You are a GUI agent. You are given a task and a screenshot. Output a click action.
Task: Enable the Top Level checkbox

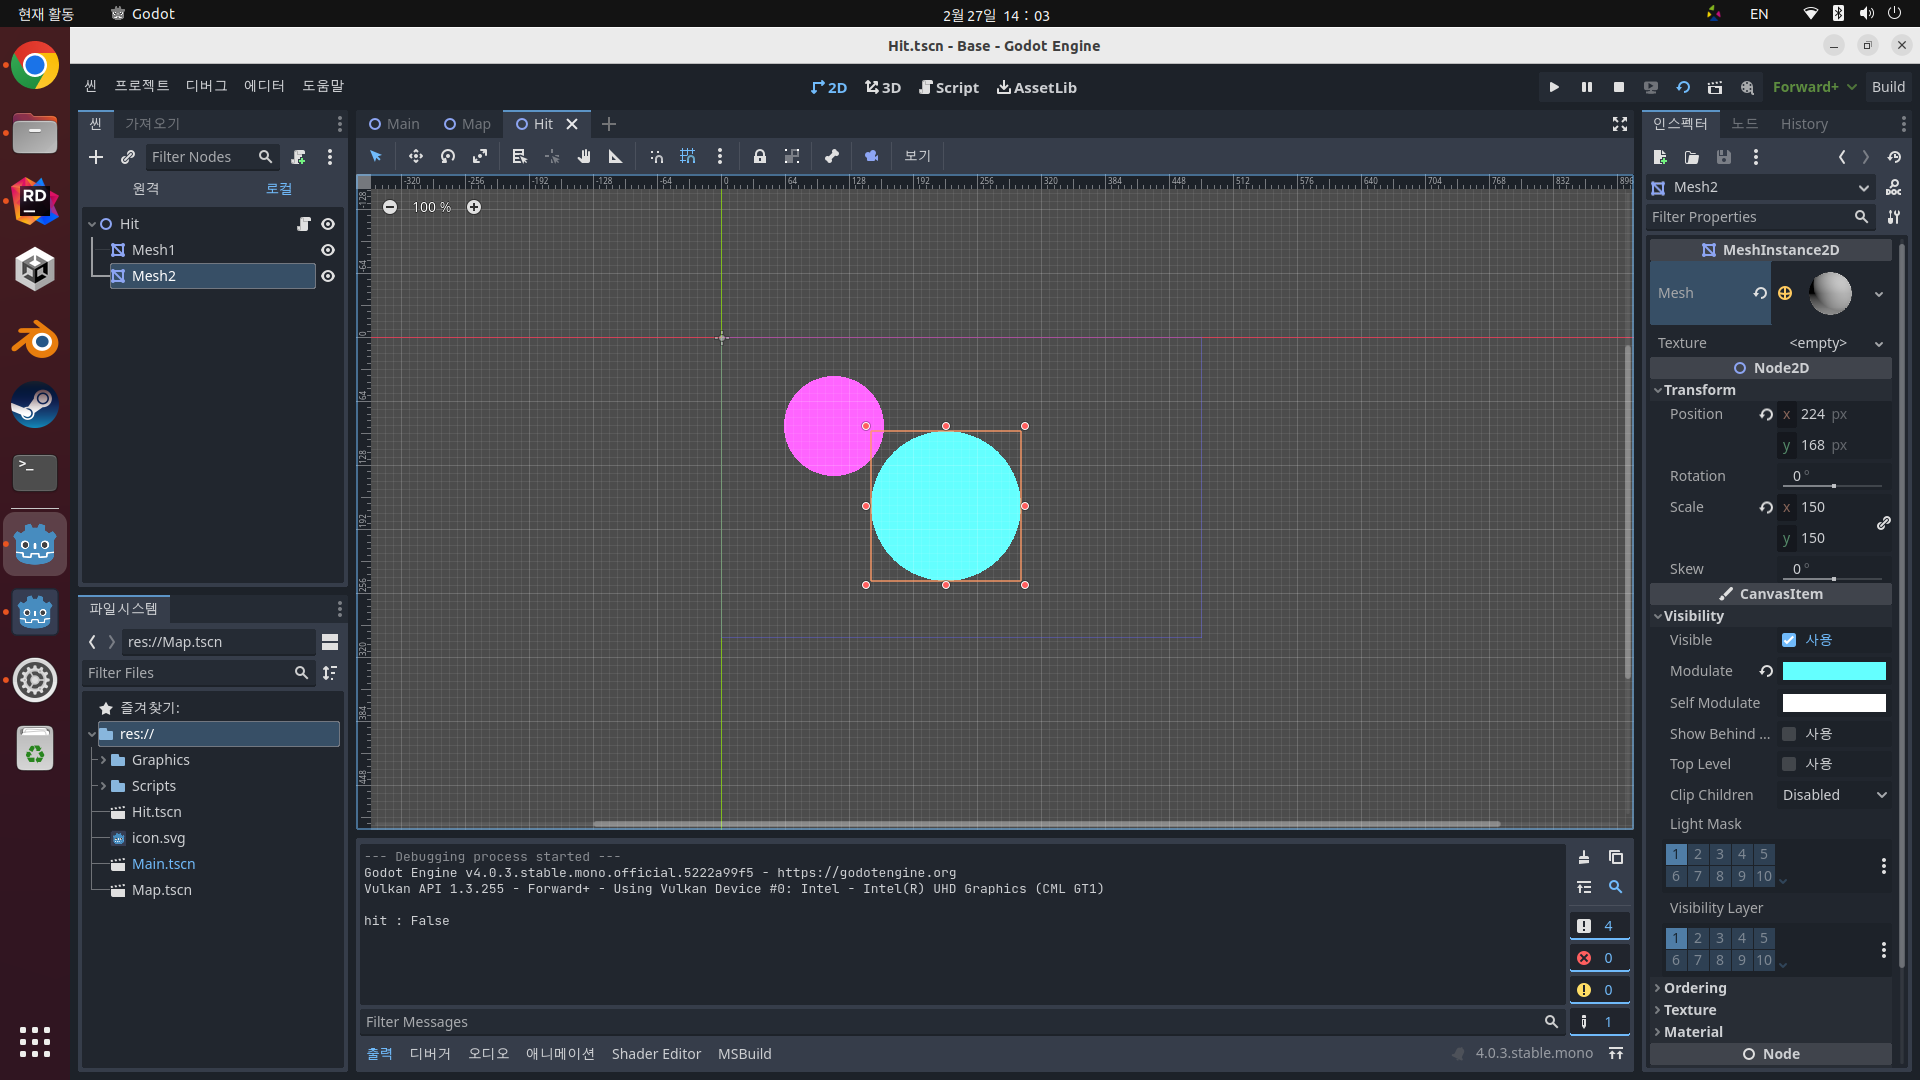point(1789,764)
